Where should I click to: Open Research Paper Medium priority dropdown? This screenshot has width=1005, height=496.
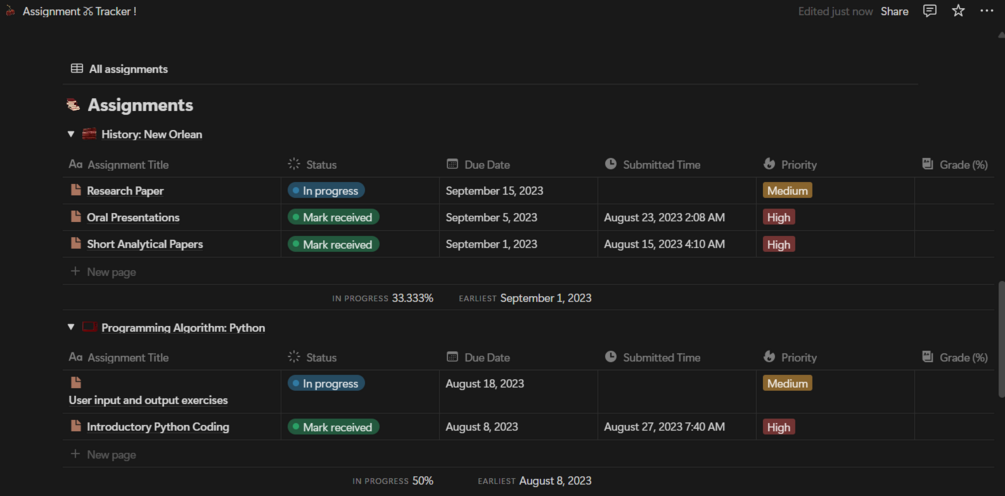pos(787,190)
